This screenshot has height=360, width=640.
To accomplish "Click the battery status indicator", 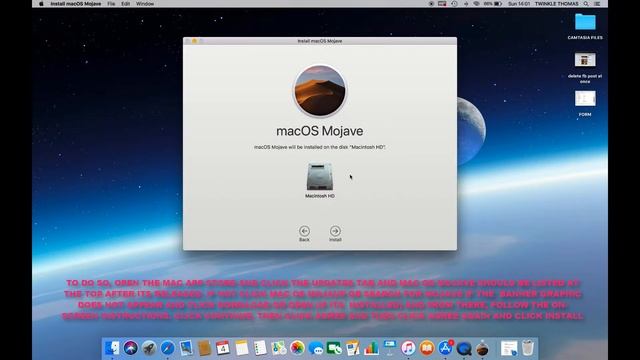I will click(493, 4).
